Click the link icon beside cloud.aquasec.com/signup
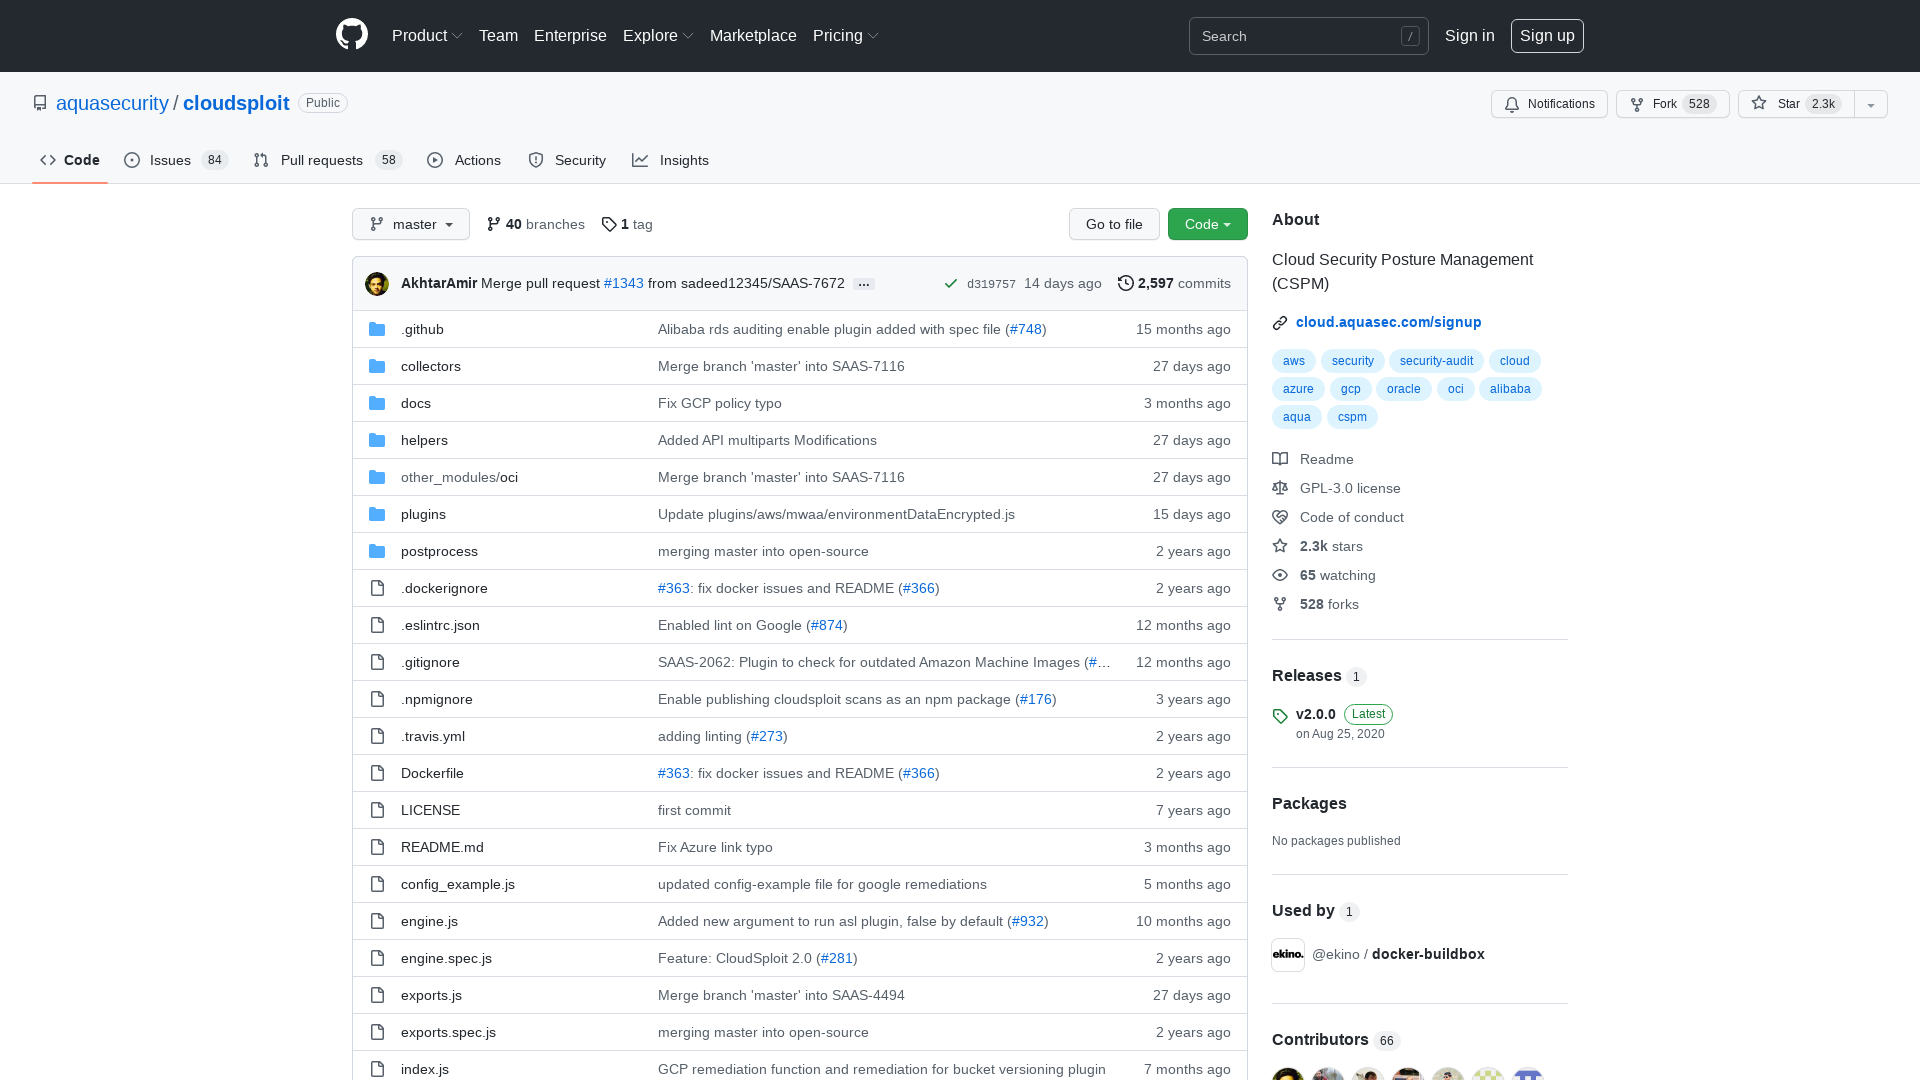 pyautogui.click(x=1280, y=323)
